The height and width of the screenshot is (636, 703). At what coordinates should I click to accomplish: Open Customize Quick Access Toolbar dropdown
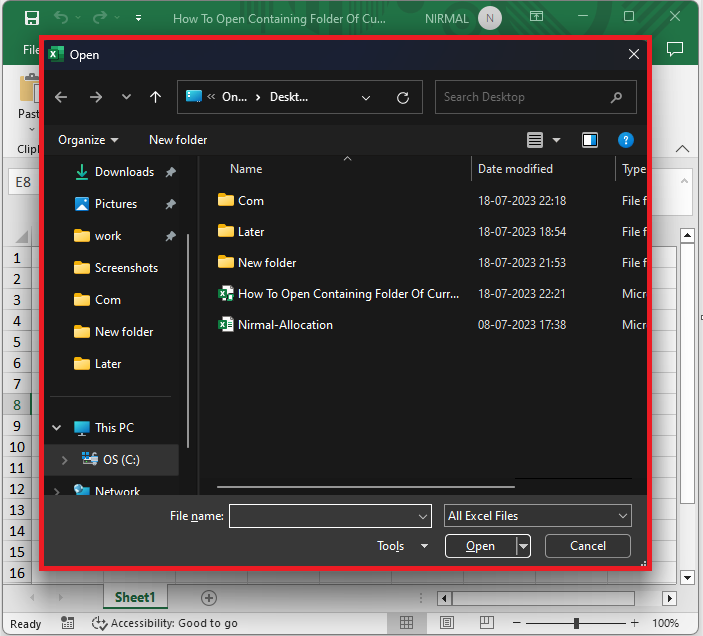(139, 18)
